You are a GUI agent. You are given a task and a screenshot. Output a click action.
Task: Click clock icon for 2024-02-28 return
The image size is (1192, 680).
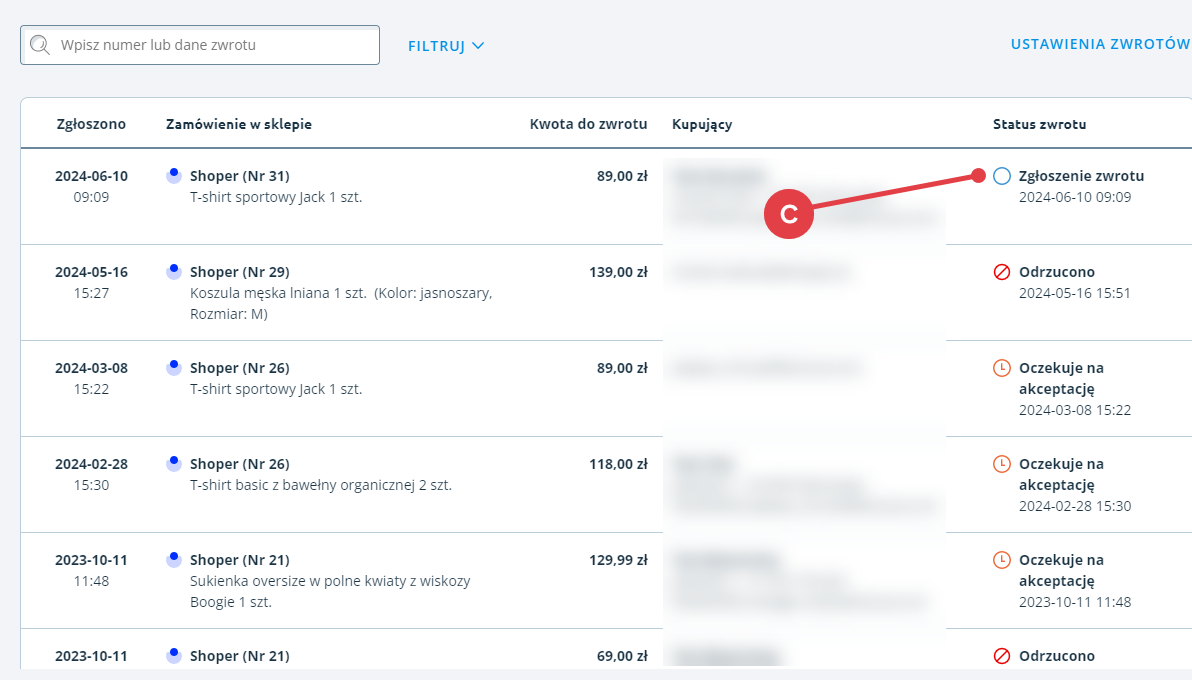1002,464
